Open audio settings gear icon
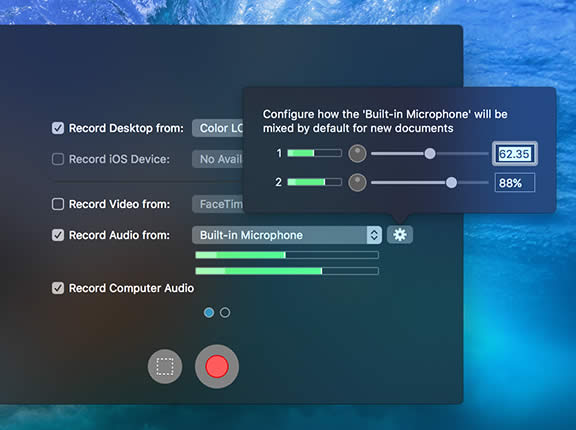The width and height of the screenshot is (576, 430). [x=400, y=235]
